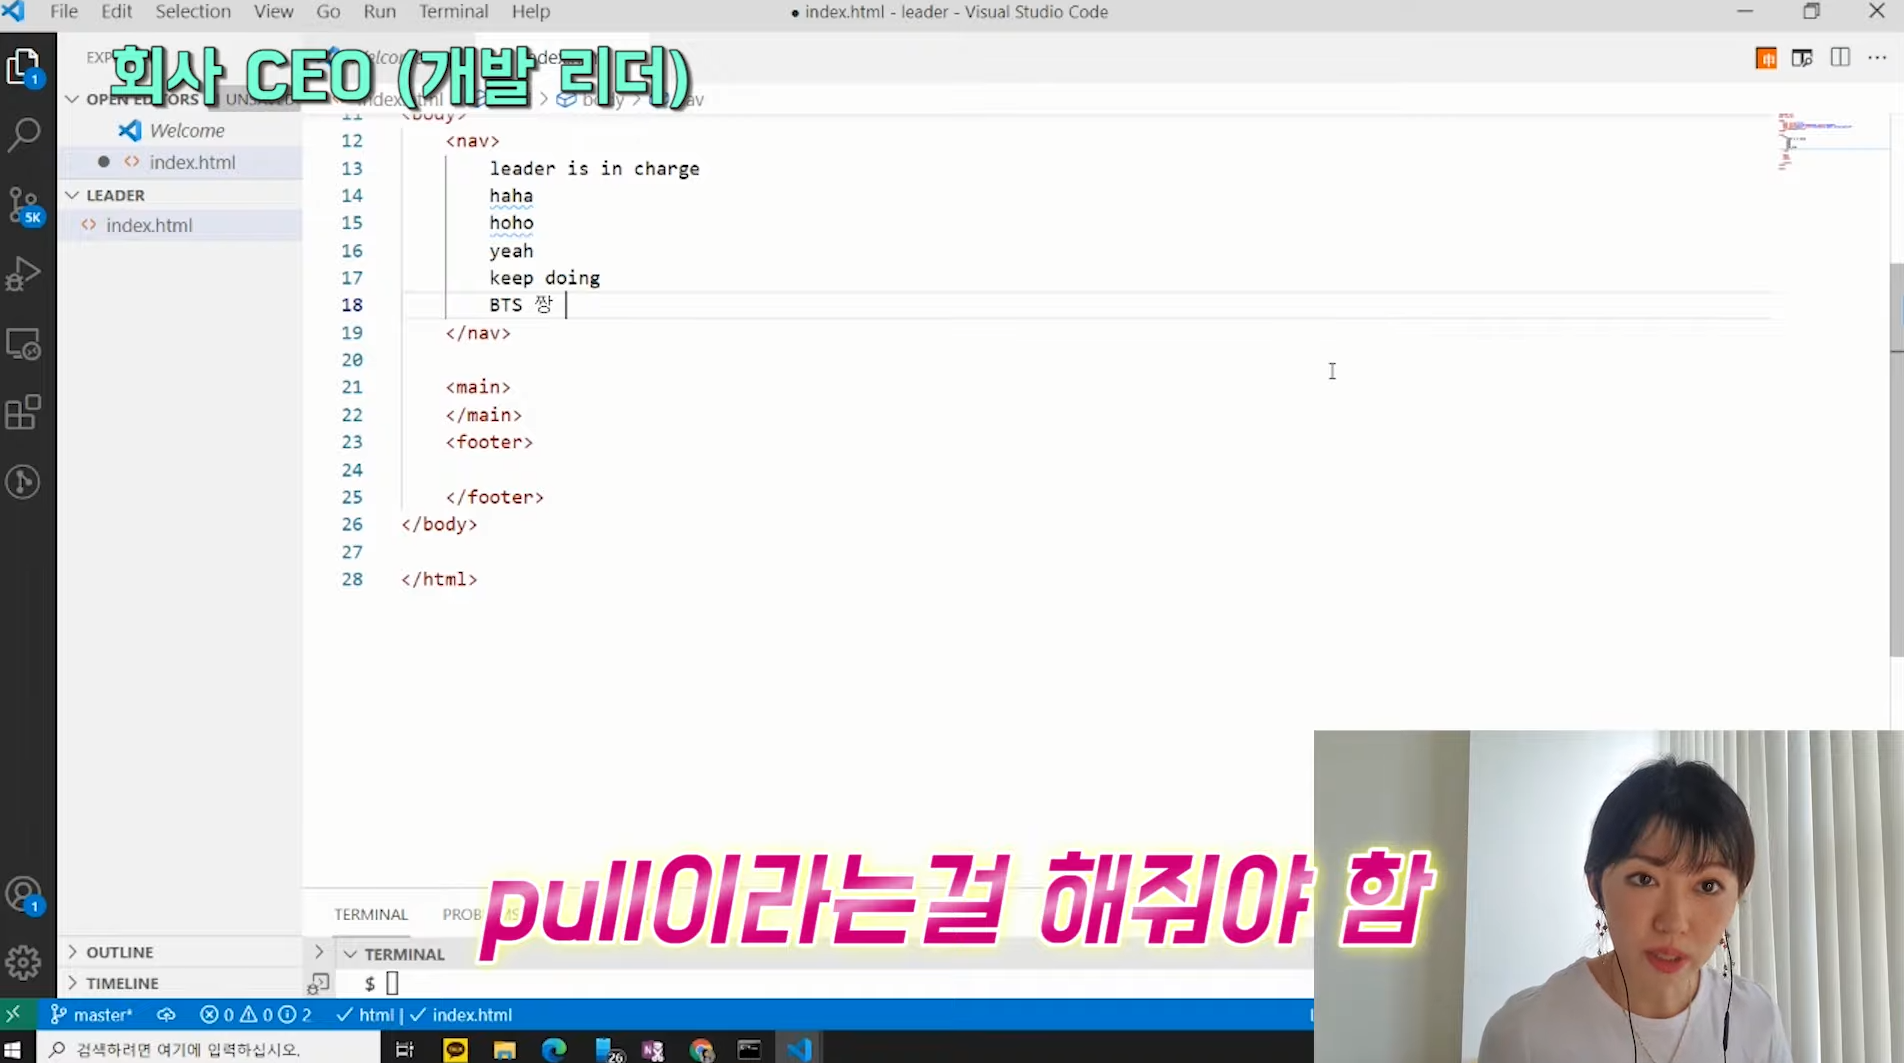Click the remote window indicator in status bar

click(x=14, y=1014)
